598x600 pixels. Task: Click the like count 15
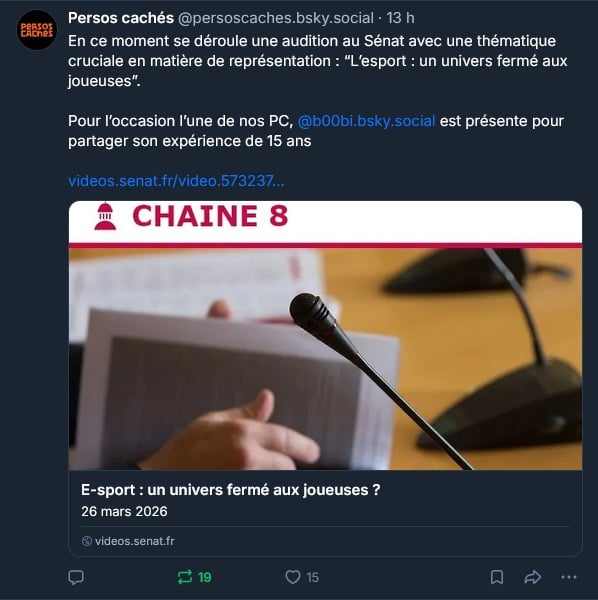313,577
